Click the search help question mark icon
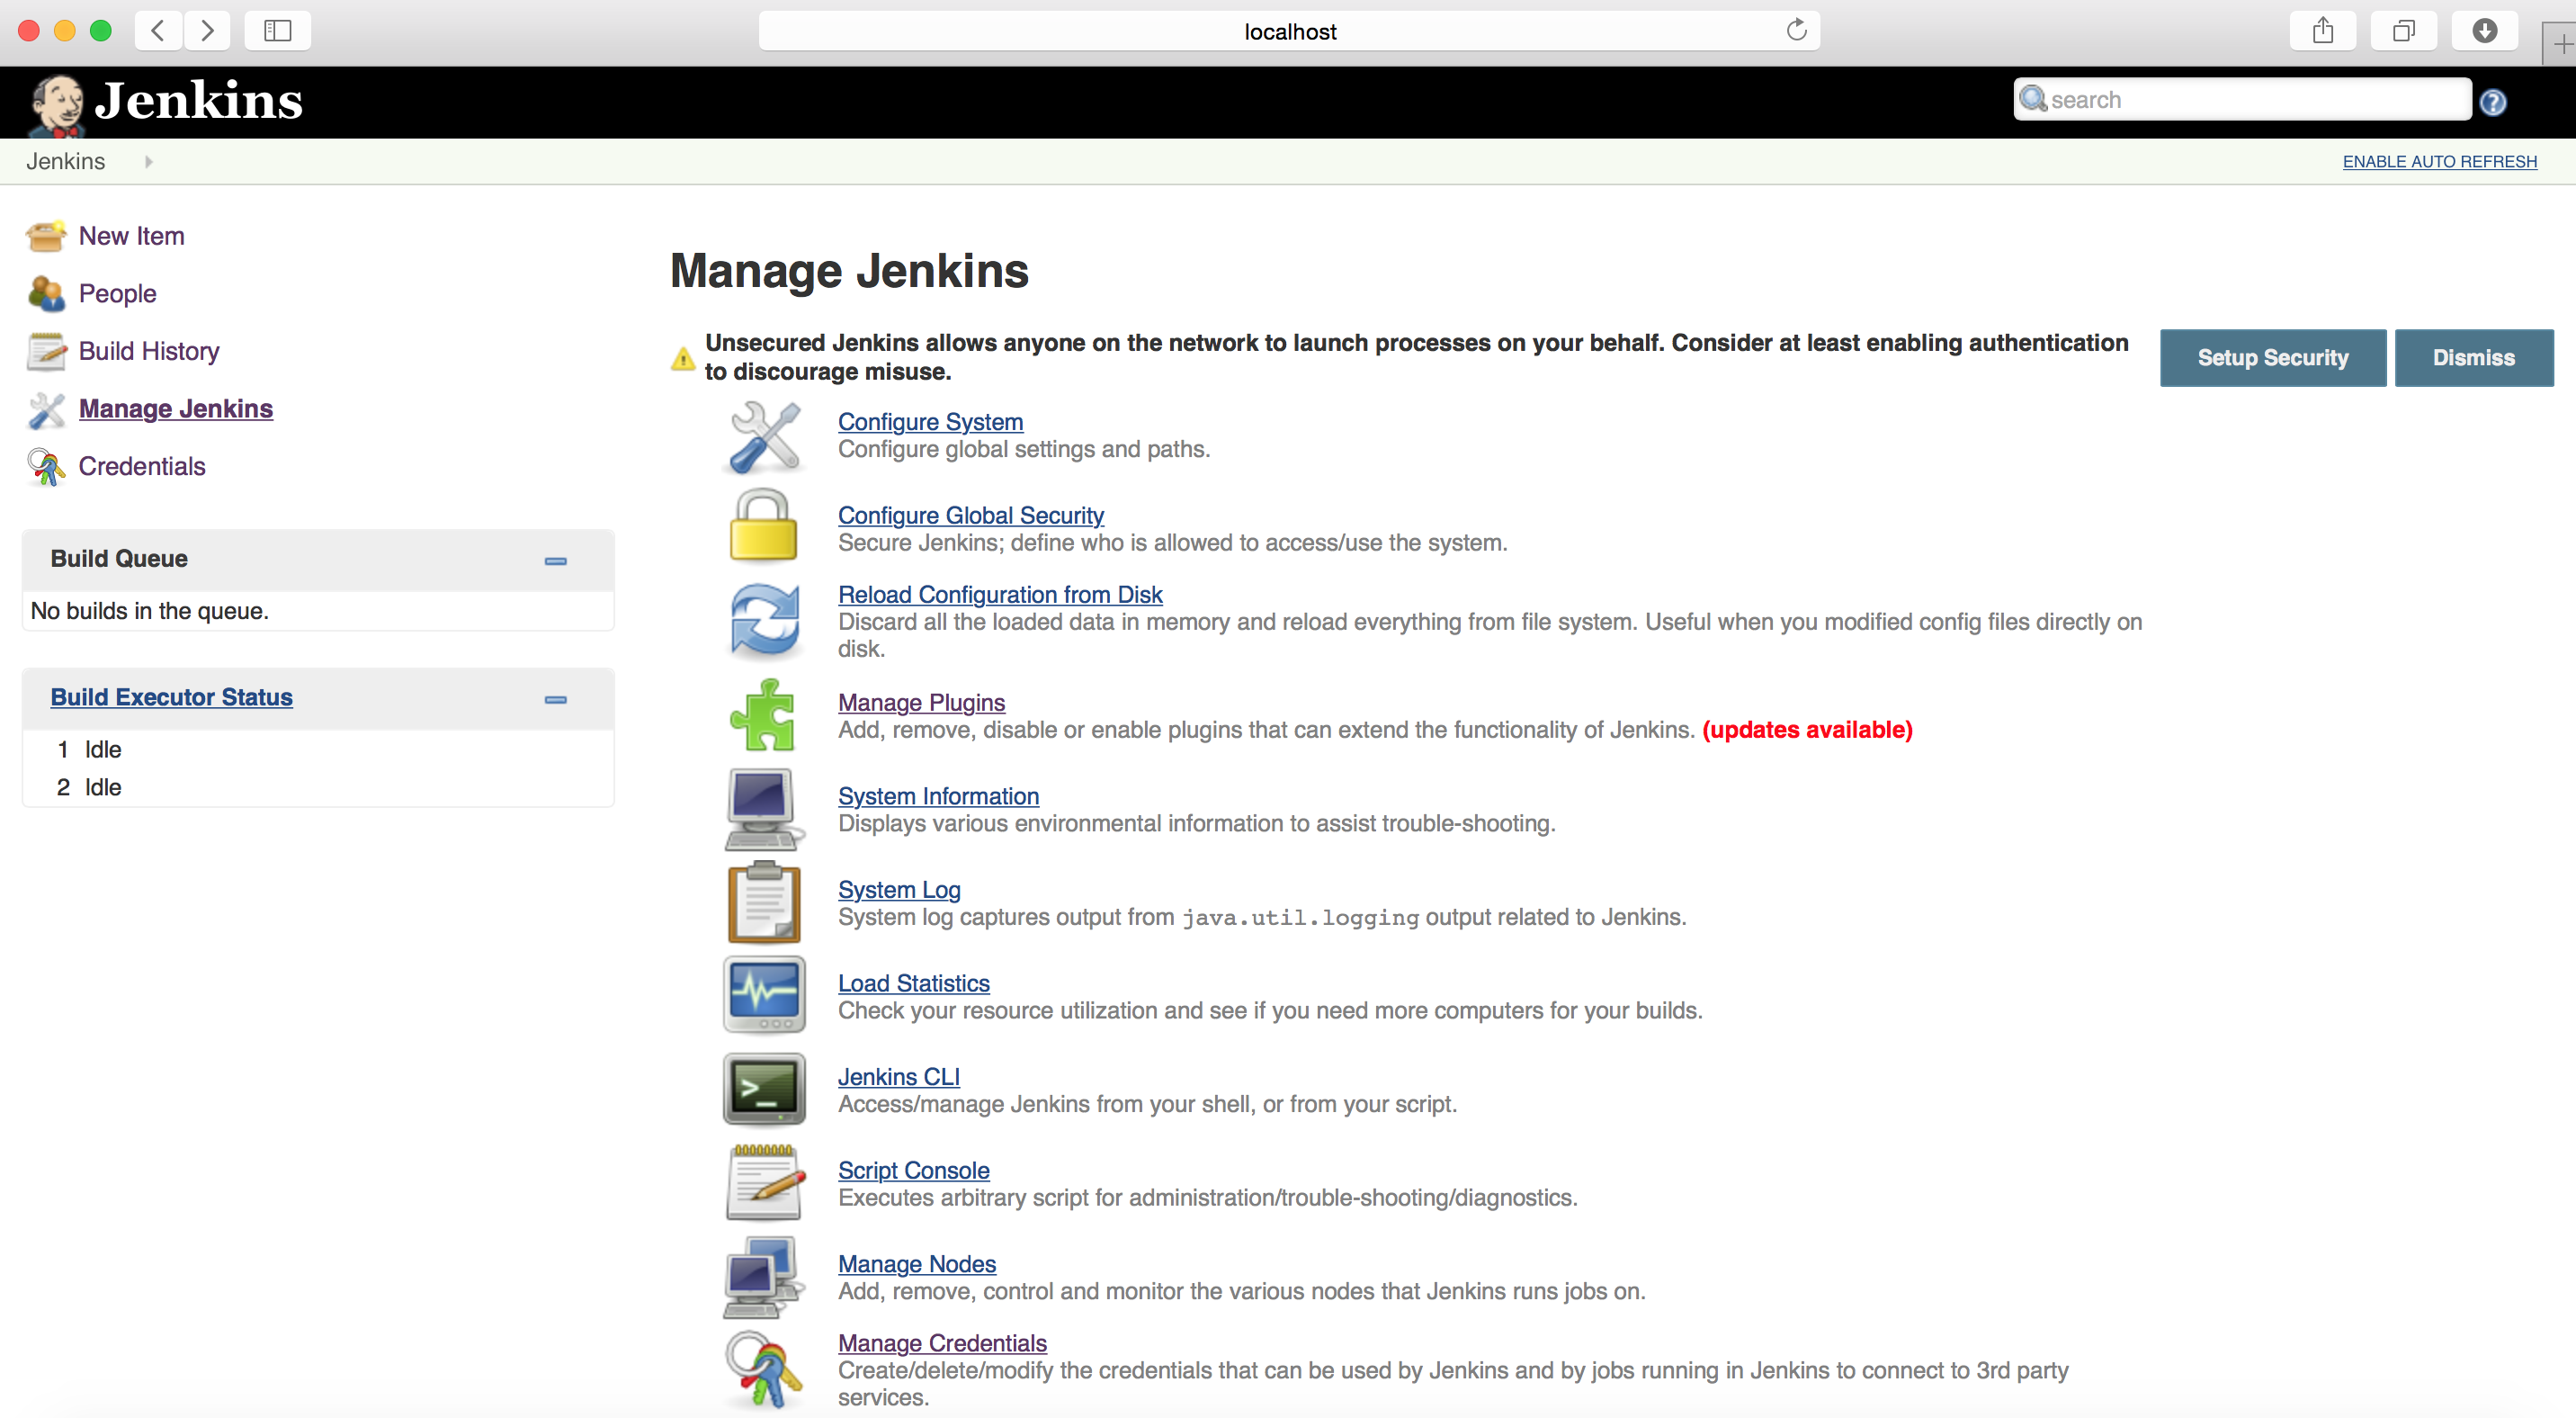The image size is (2576, 1418). pyautogui.click(x=2493, y=102)
